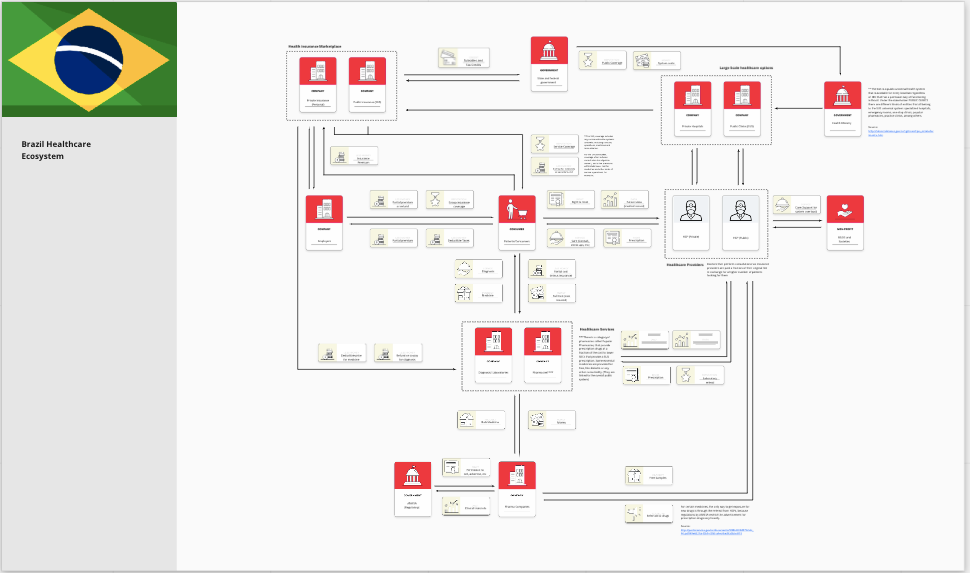Select the Money tag beside Bulk Medicine
The width and height of the screenshot is (970, 573).
click(x=552, y=420)
